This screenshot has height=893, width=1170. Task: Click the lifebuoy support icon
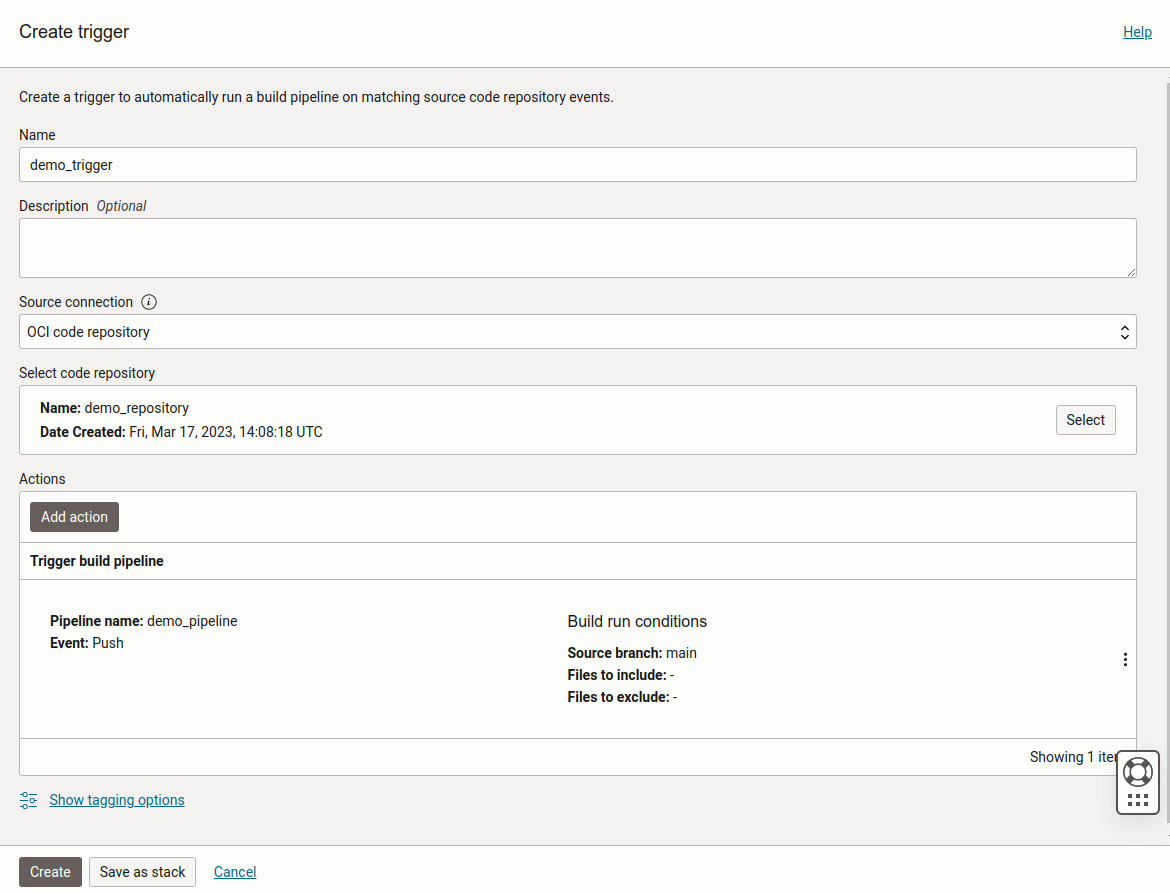coord(1138,772)
